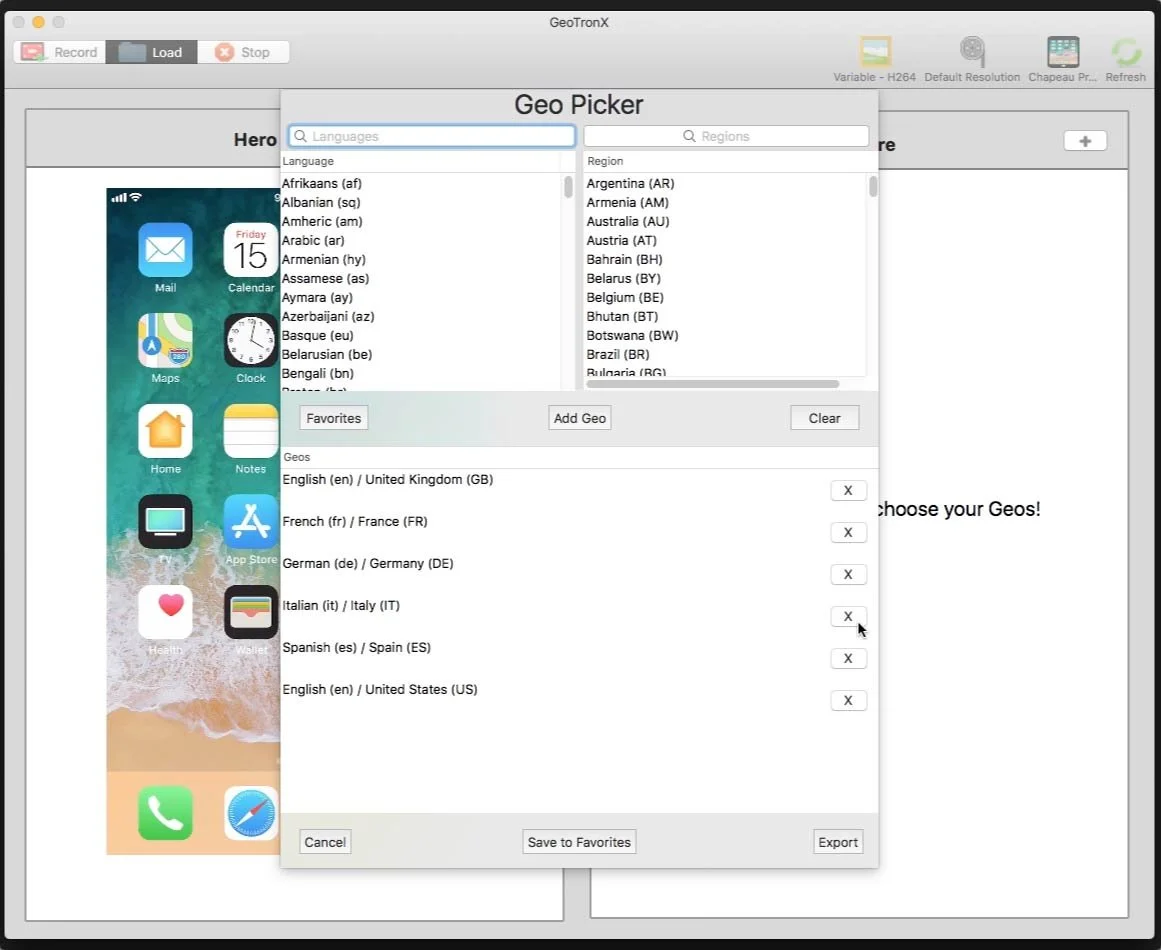1161x950 pixels.
Task: Remove English / United States geo
Action: [848, 700]
